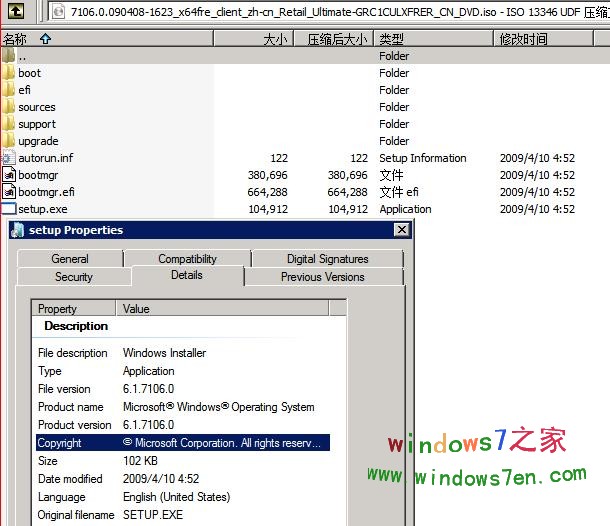Click the ISO path address field

(x=329, y=12)
